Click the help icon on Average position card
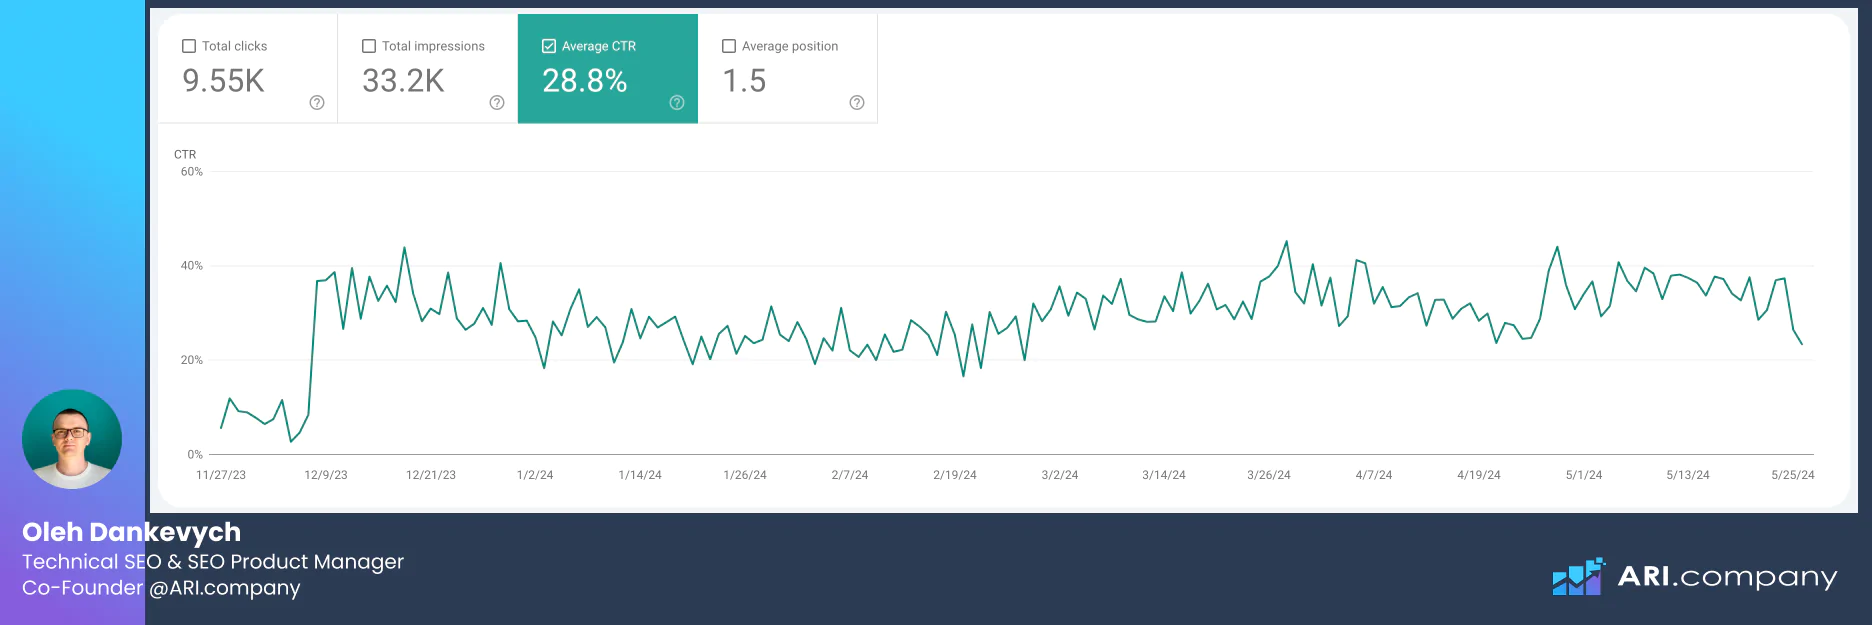The width and height of the screenshot is (1872, 625). (857, 103)
